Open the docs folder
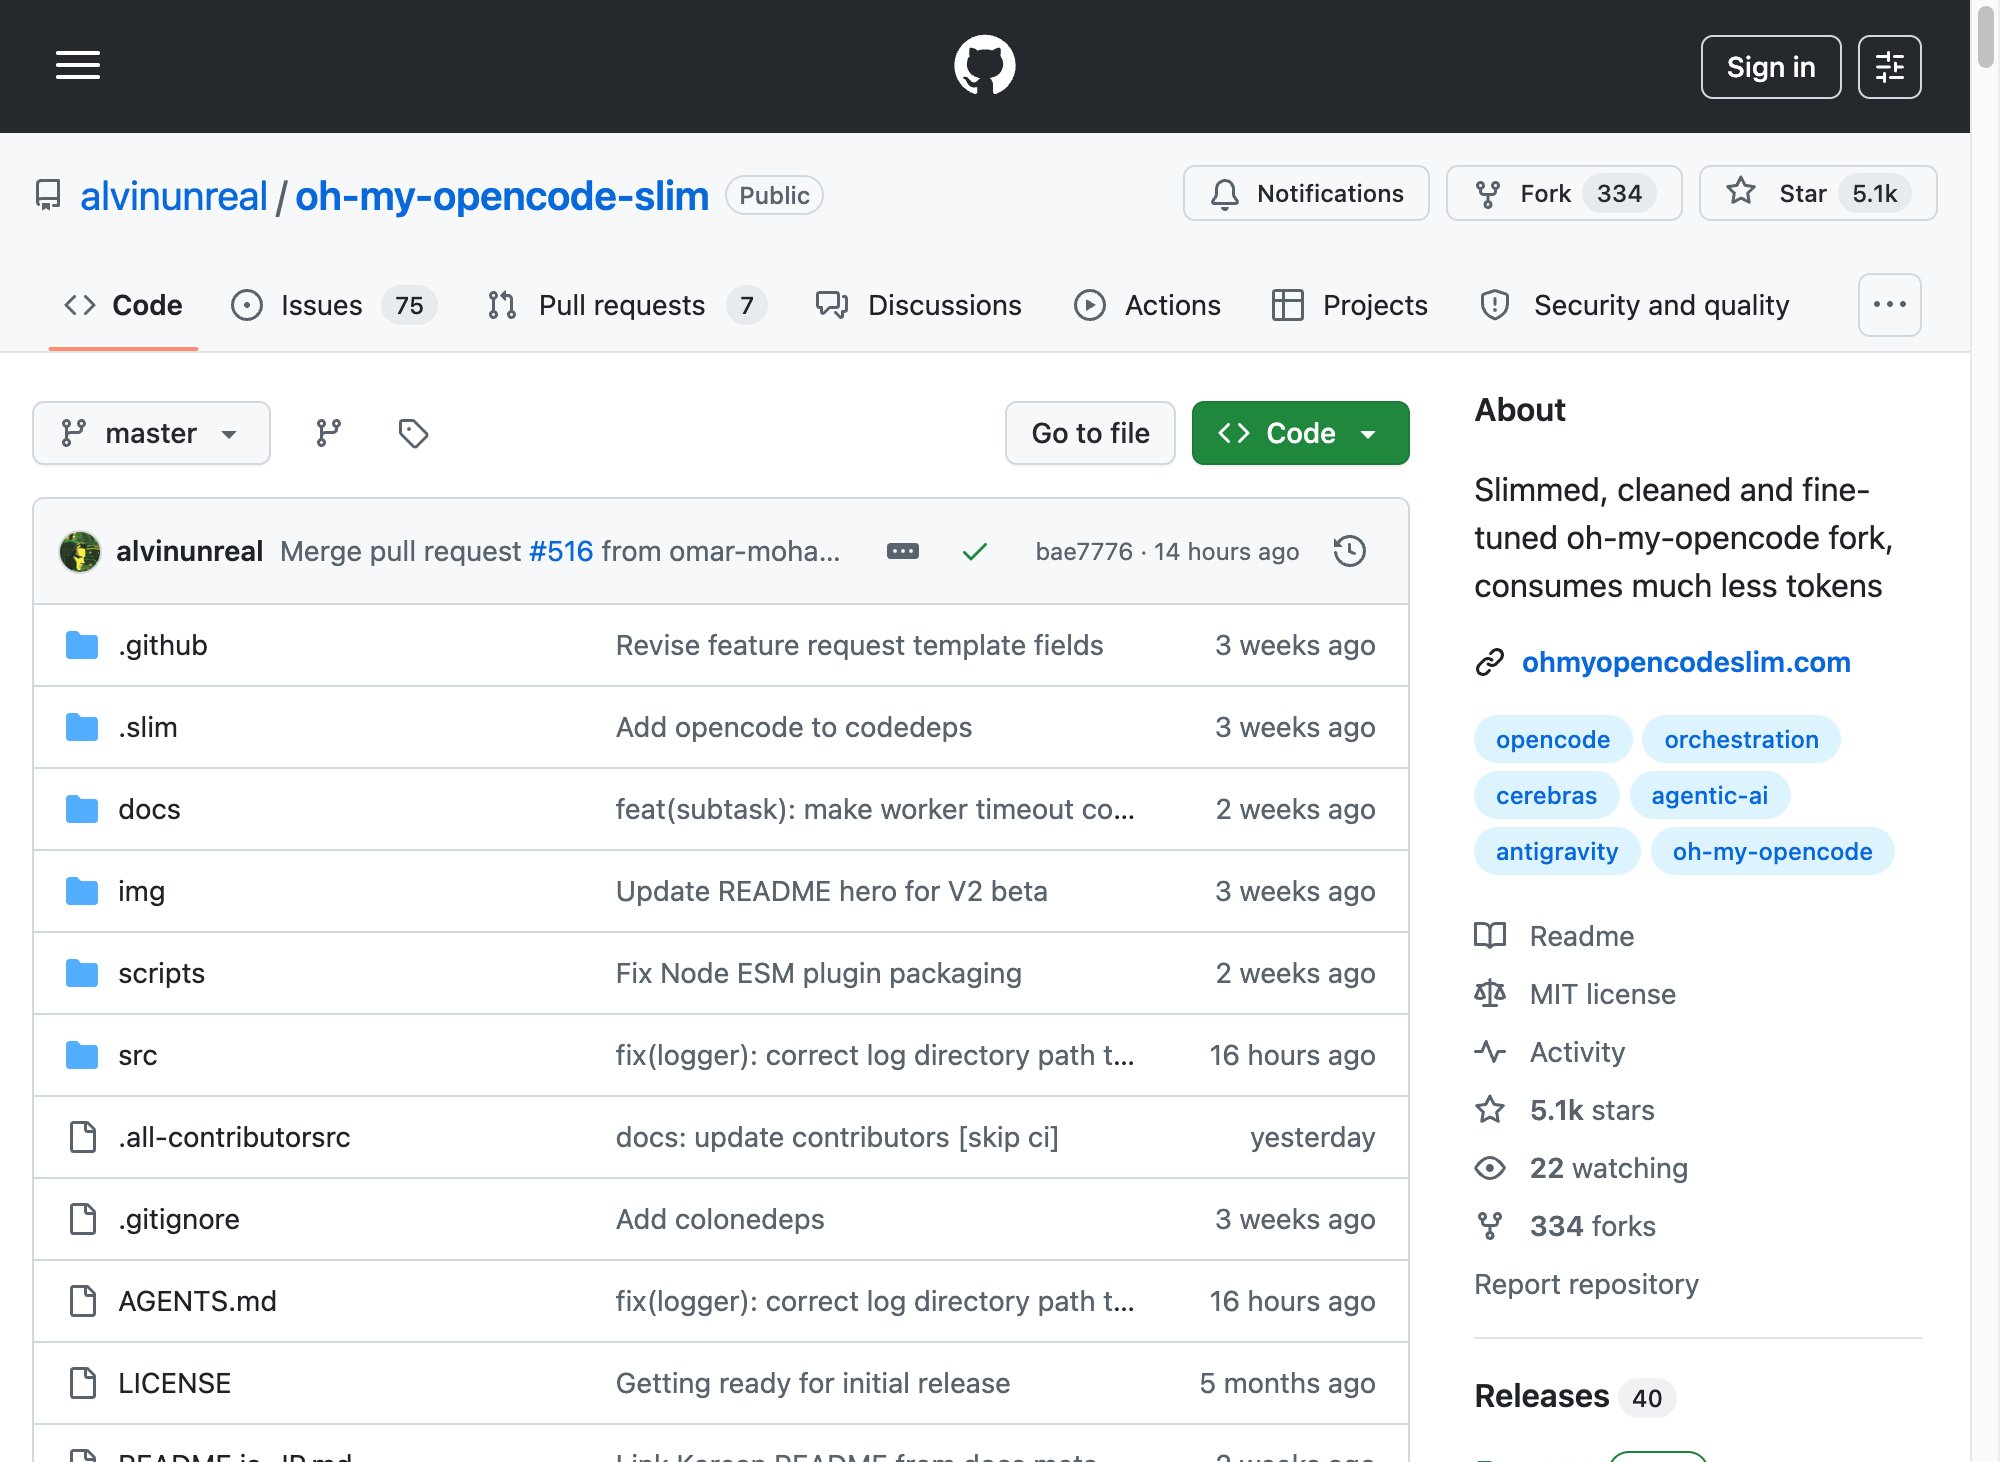Viewport: 2000px width, 1462px height. coord(149,809)
